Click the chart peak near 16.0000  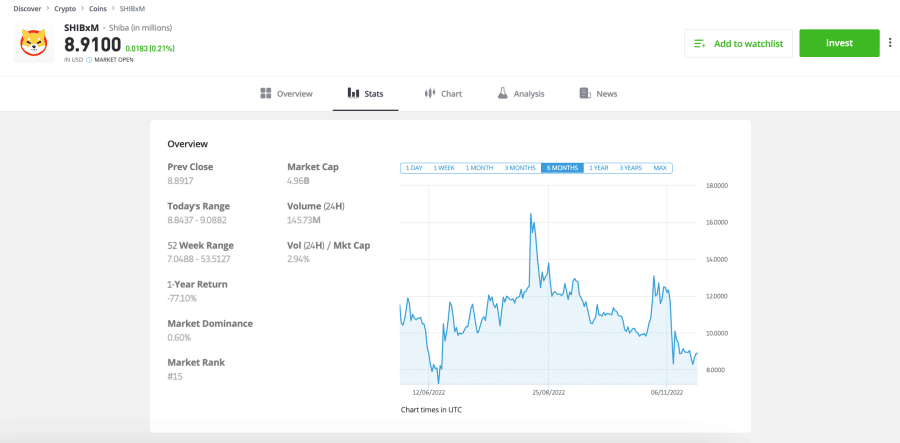tap(531, 213)
